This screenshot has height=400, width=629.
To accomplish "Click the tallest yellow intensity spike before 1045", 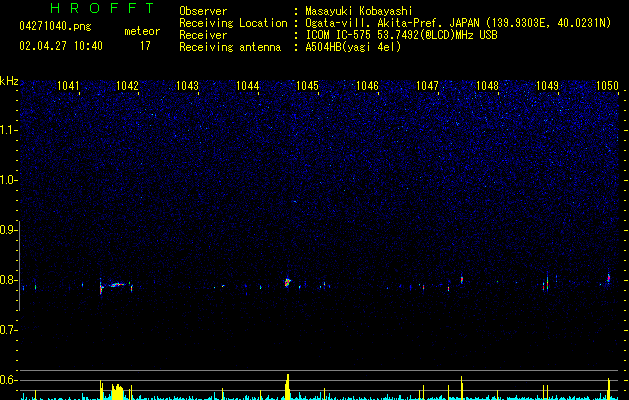I will (287, 386).
